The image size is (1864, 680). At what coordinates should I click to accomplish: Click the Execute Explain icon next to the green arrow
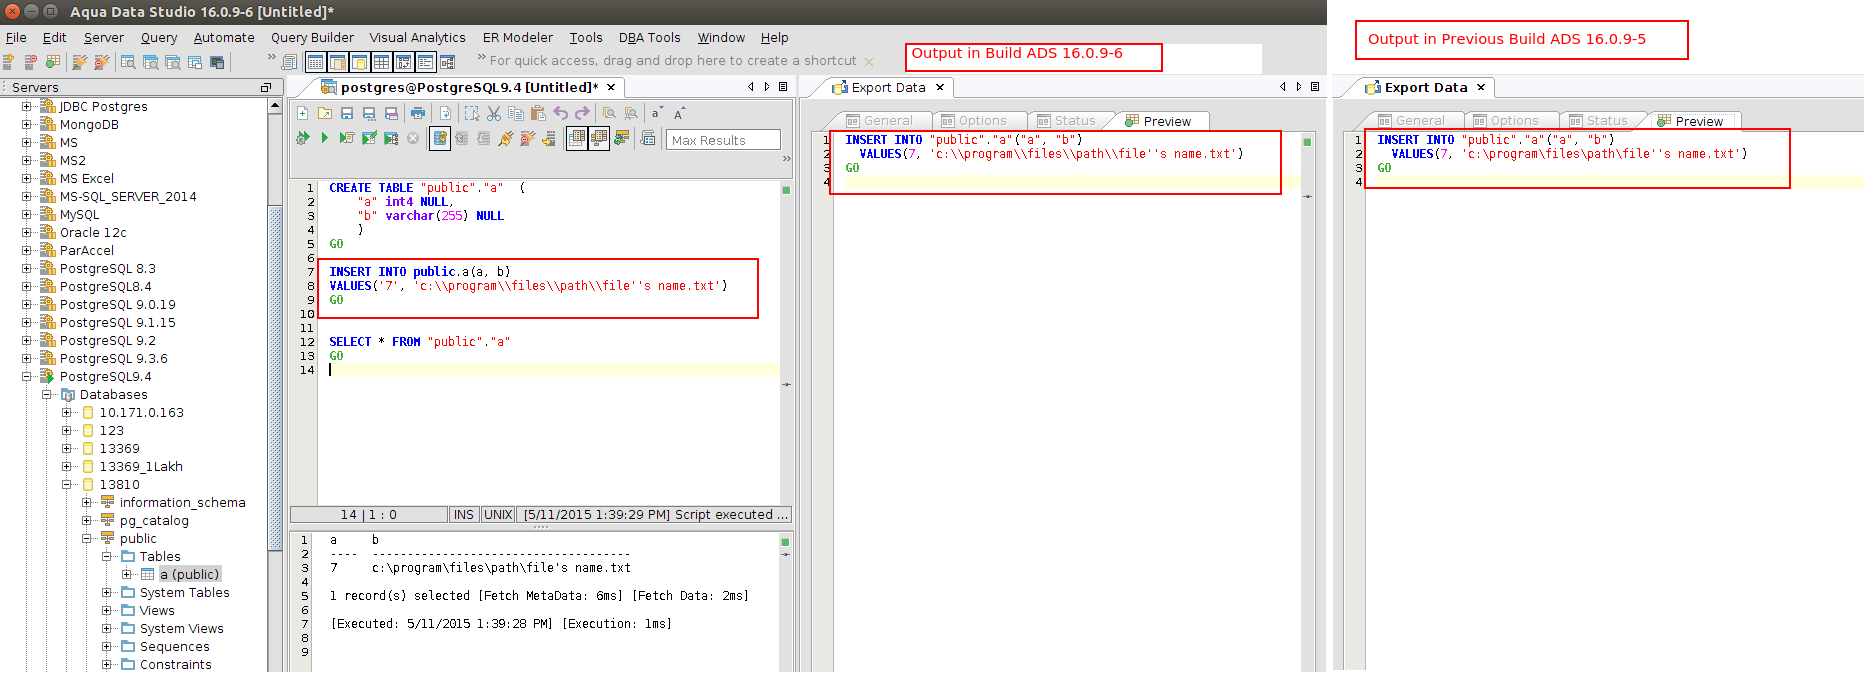click(347, 138)
